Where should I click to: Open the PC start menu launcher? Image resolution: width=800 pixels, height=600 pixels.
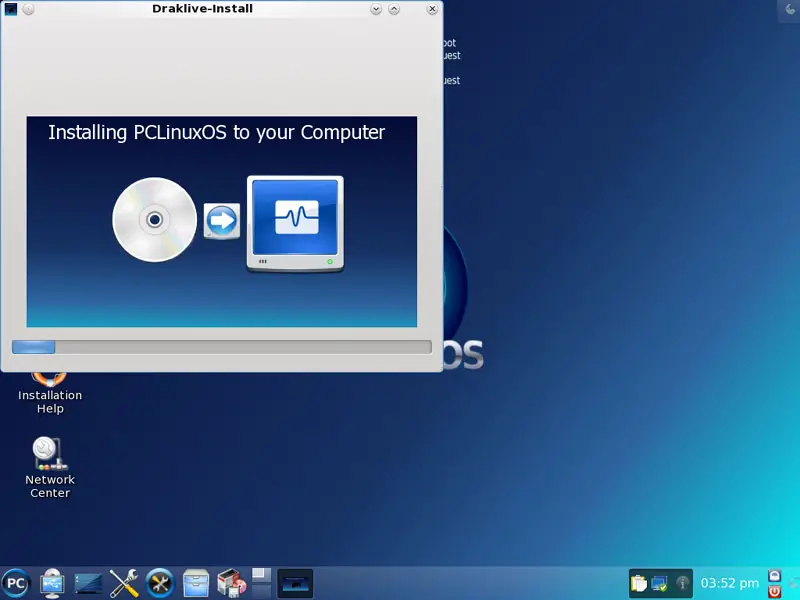point(16,583)
